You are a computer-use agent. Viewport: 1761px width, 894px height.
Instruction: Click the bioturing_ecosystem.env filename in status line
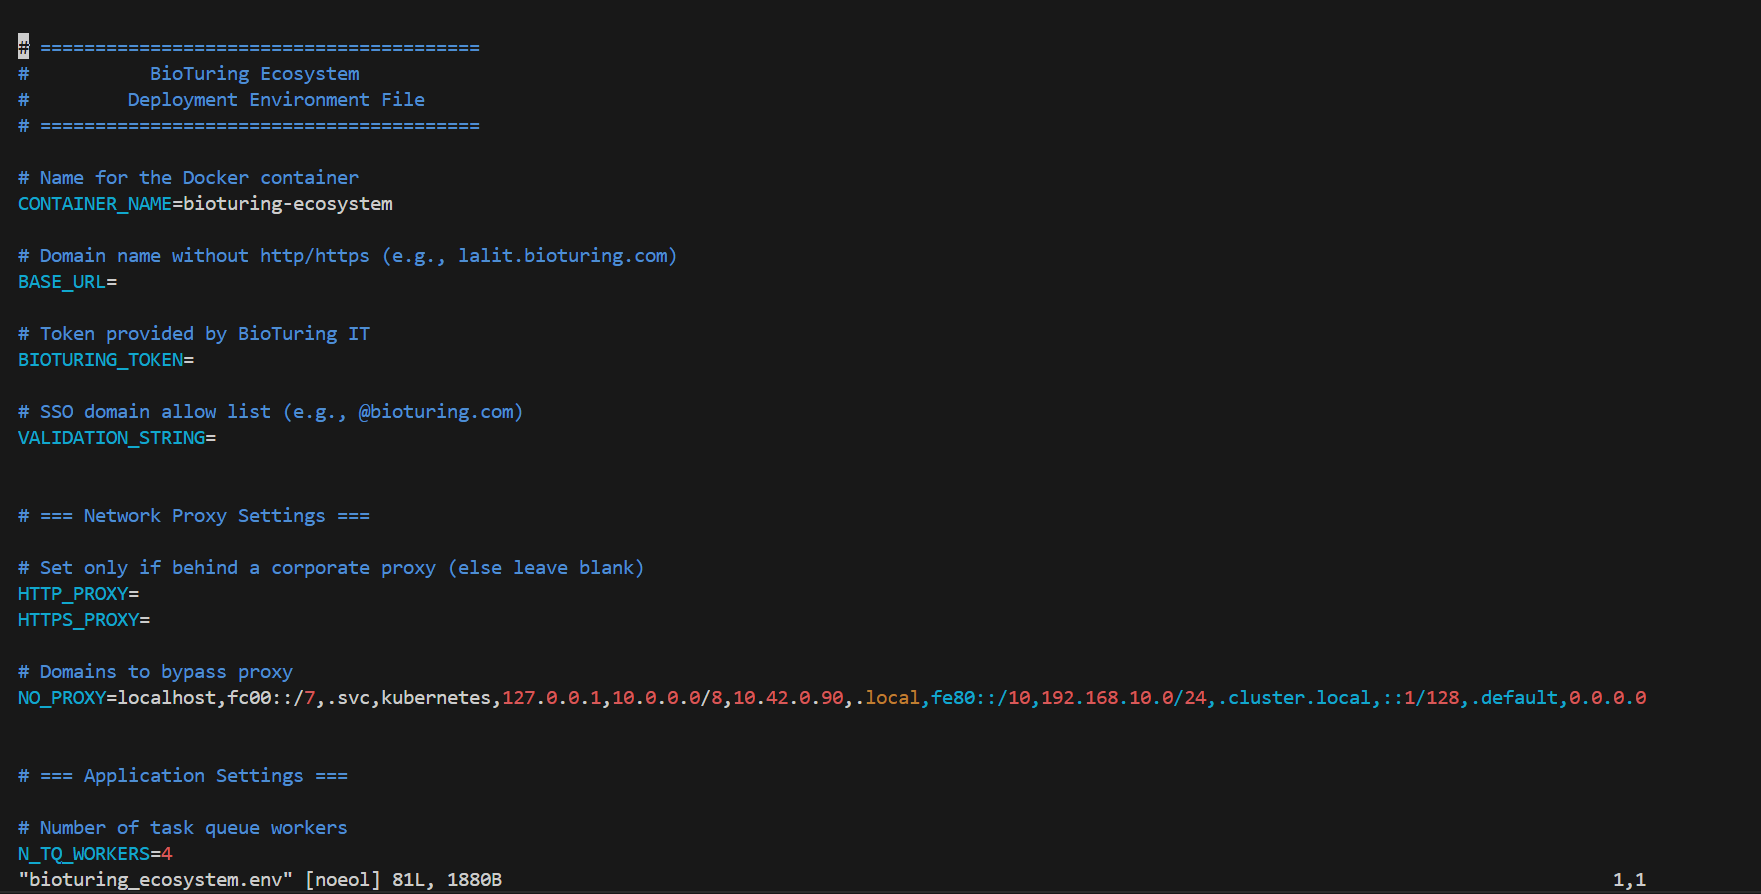tap(155, 880)
